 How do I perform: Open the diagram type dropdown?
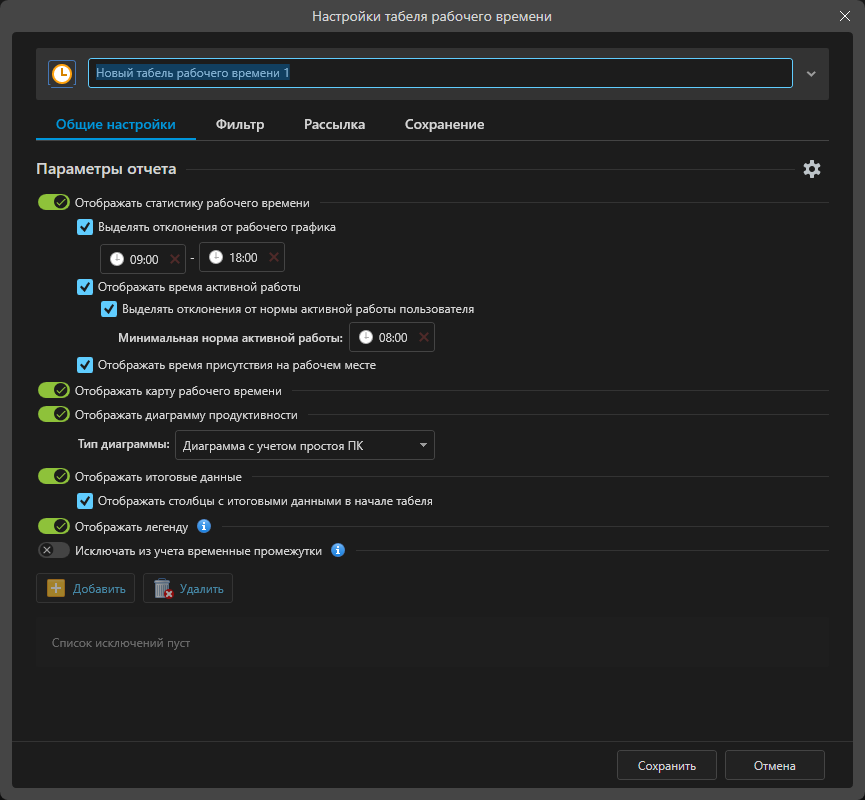[x=305, y=445]
